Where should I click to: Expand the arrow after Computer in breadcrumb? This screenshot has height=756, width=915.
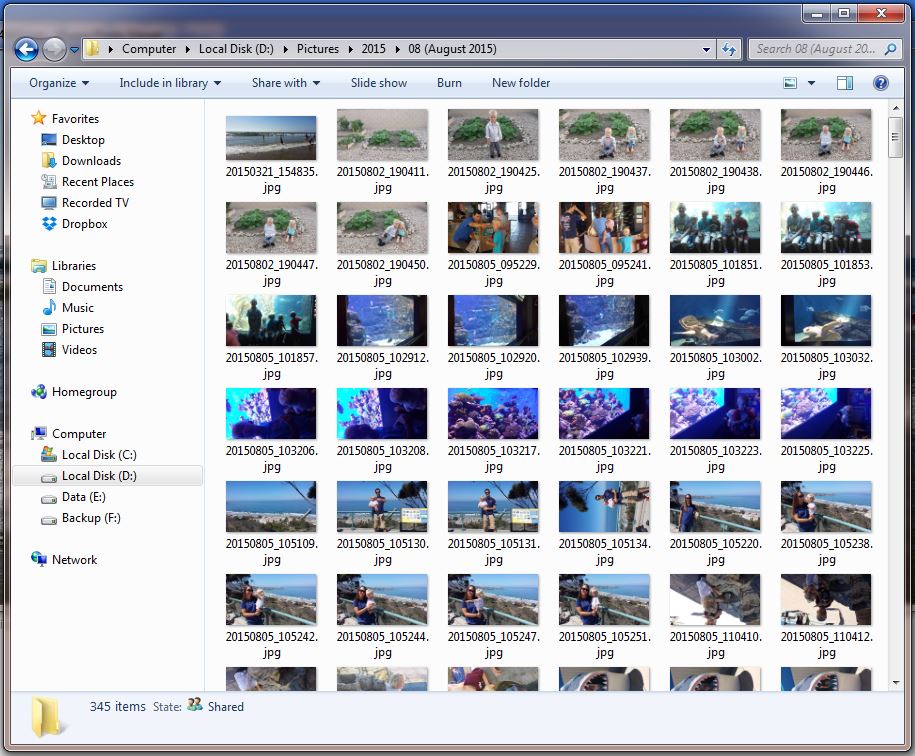point(187,49)
